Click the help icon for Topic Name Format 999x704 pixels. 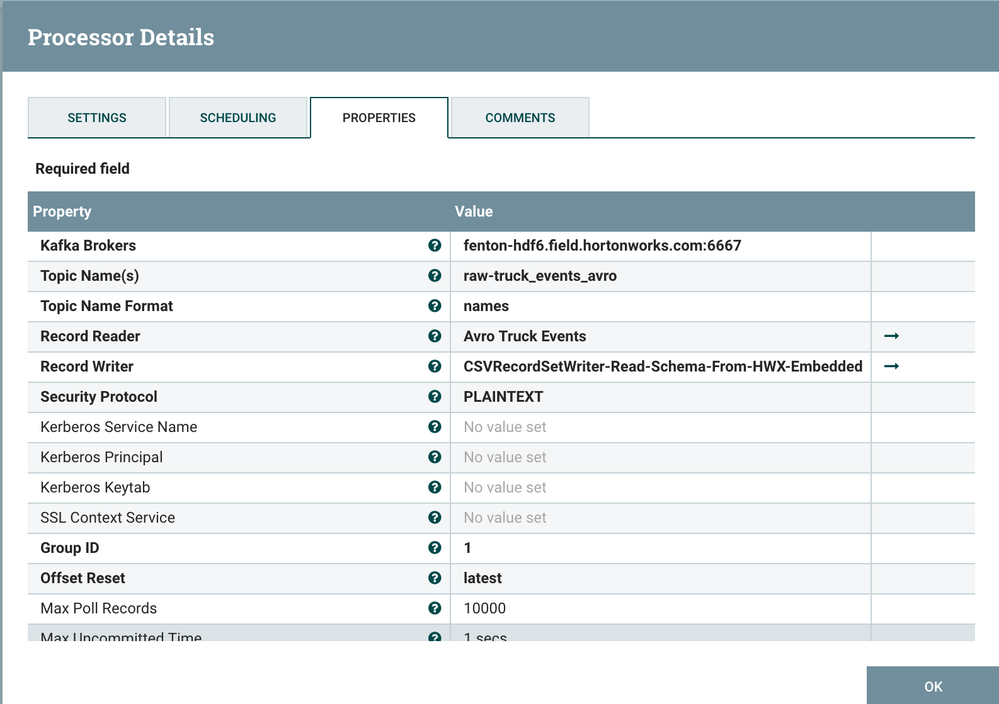coord(435,306)
